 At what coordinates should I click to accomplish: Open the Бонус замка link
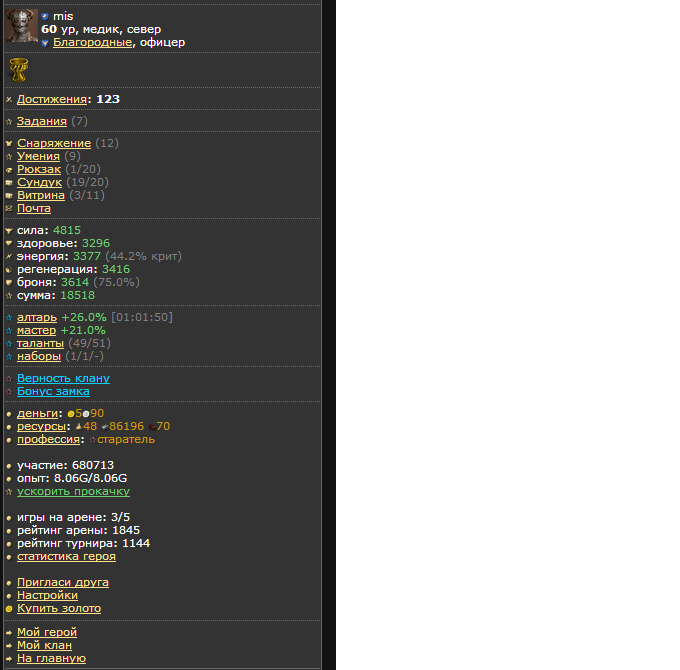click(53, 391)
